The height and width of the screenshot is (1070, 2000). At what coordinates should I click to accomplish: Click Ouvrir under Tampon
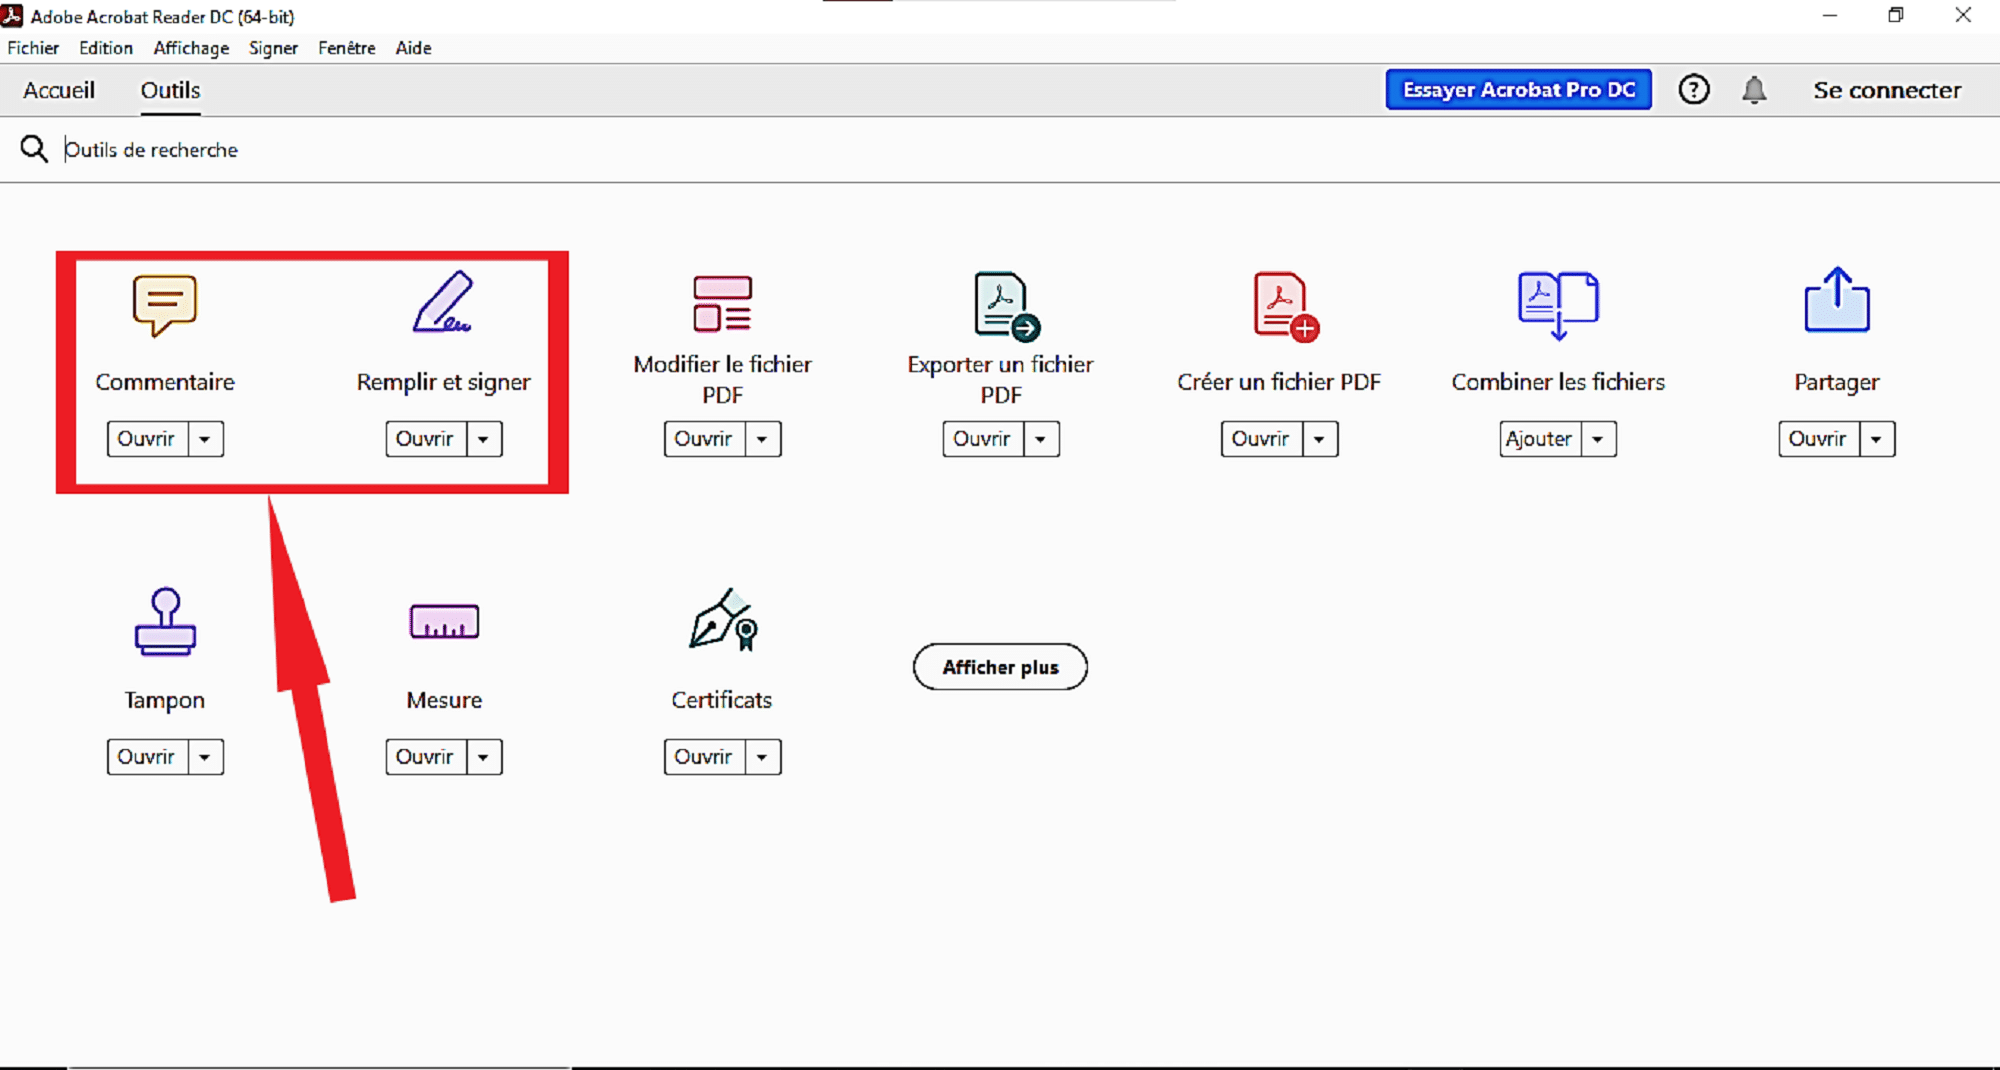(x=147, y=757)
